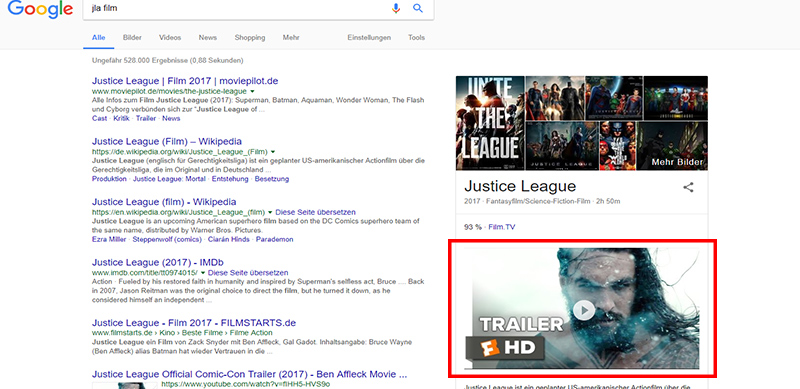Viewport: 800px width, 389px height.
Task: Expand the arrow beside German Wikipedia URL
Action: pos(273,152)
